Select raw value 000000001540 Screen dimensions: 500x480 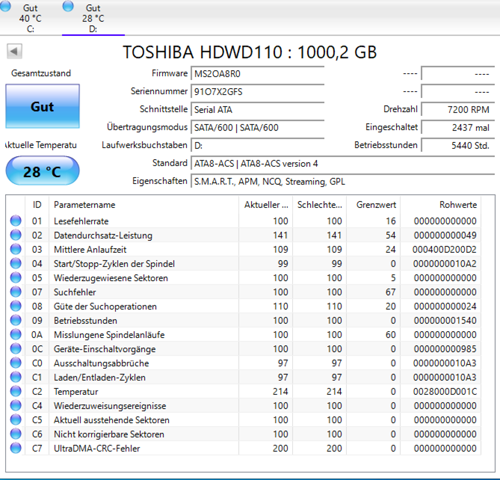pos(445,321)
